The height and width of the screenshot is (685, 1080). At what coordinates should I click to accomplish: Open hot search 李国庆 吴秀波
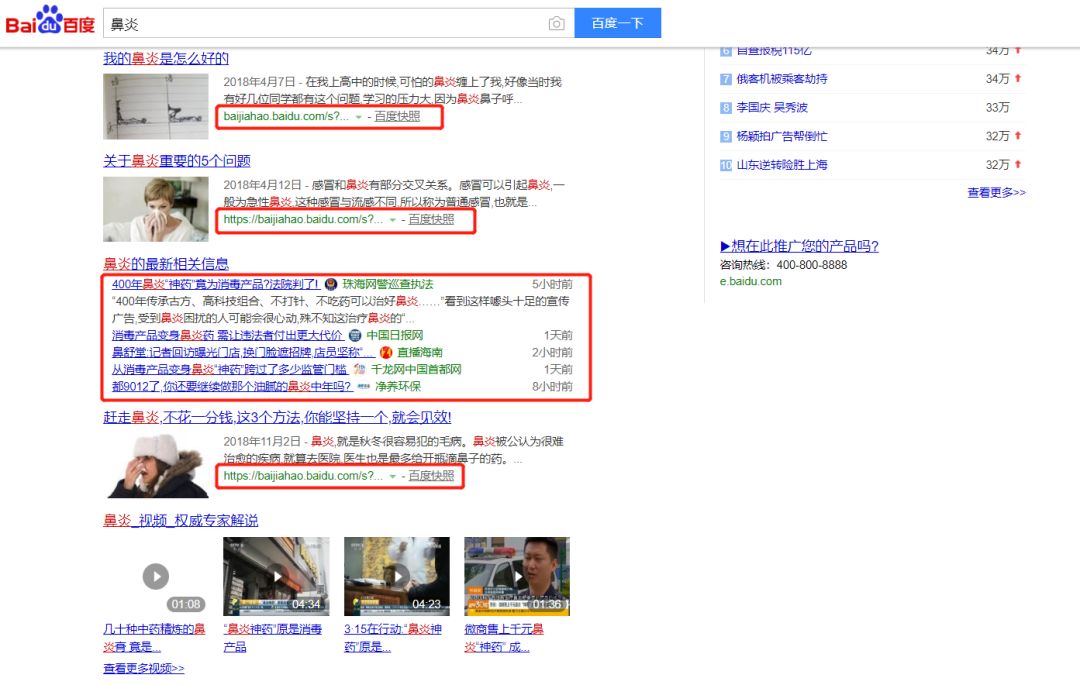pos(772,107)
